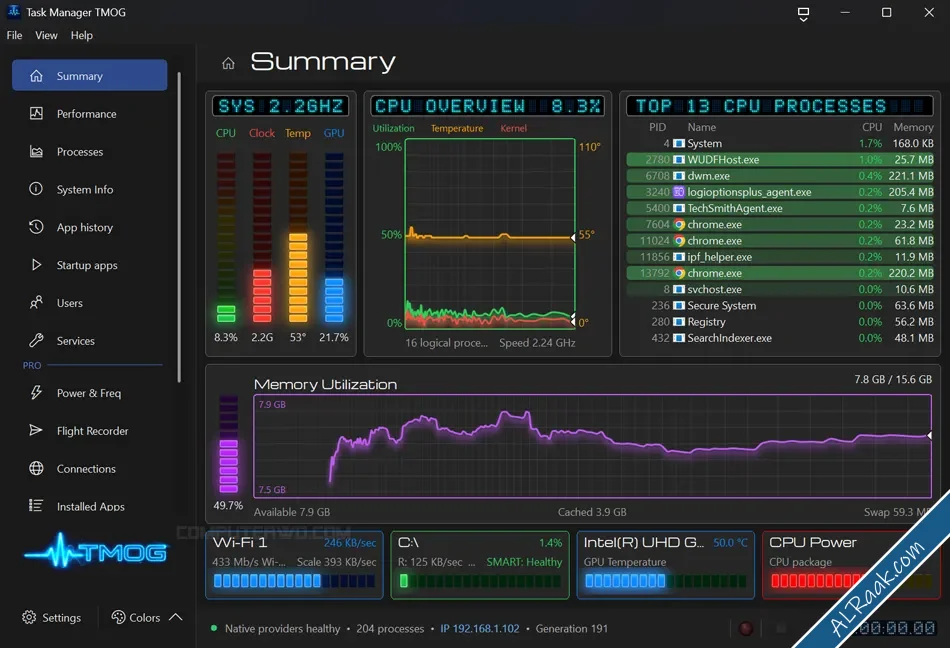The height and width of the screenshot is (648, 950).
Task: Open Power & Freq lightning icon
Action: pyautogui.click(x=36, y=392)
